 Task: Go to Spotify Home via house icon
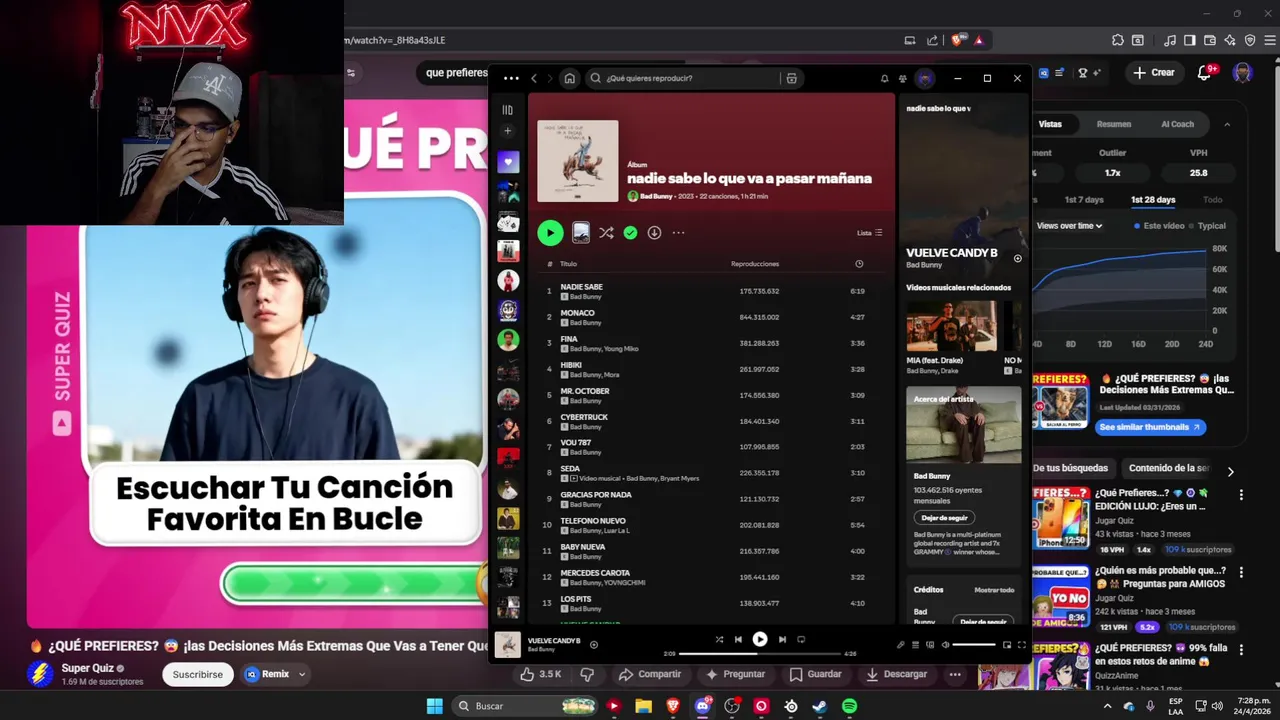coord(569,78)
